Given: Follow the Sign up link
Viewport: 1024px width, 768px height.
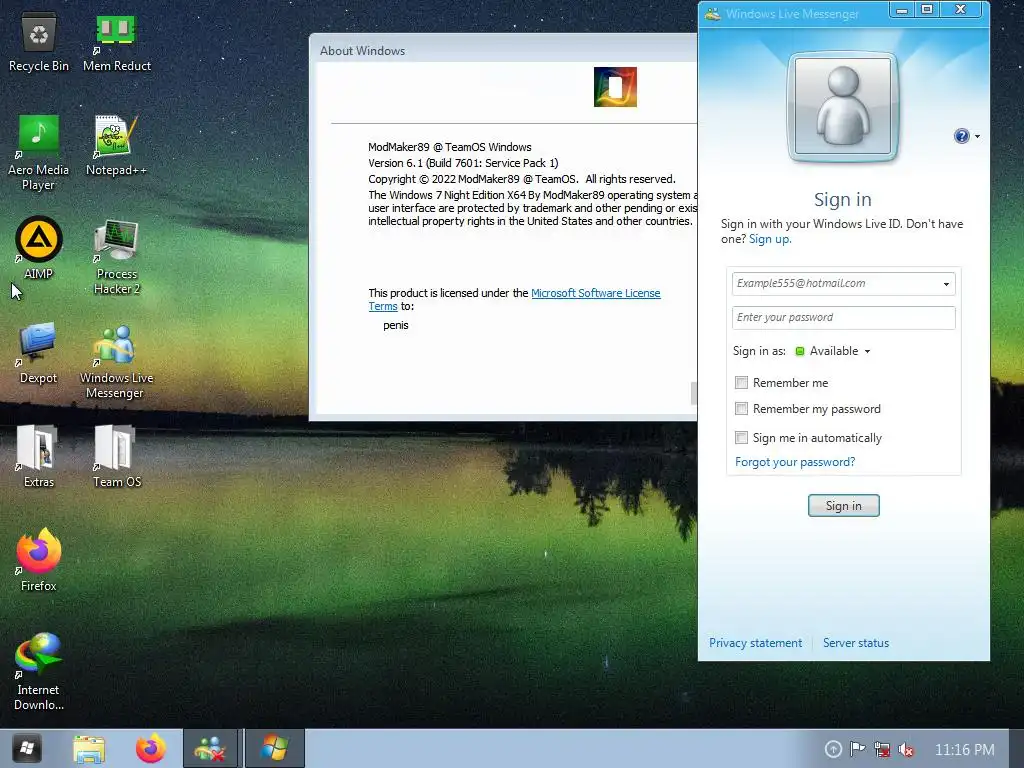Looking at the screenshot, I should pyautogui.click(x=770, y=239).
